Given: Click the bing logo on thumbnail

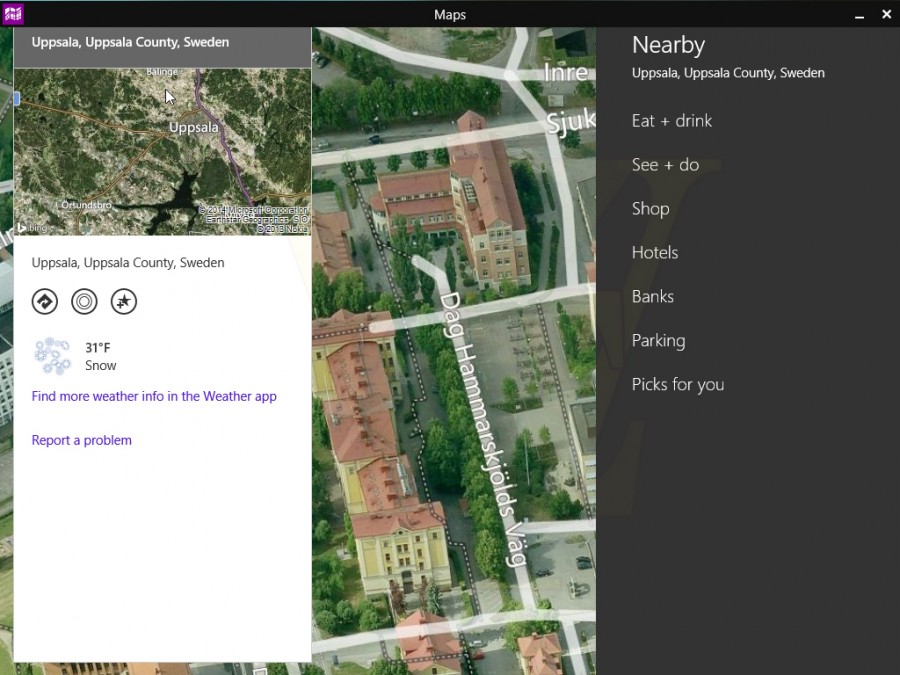Looking at the screenshot, I should [x=32, y=228].
